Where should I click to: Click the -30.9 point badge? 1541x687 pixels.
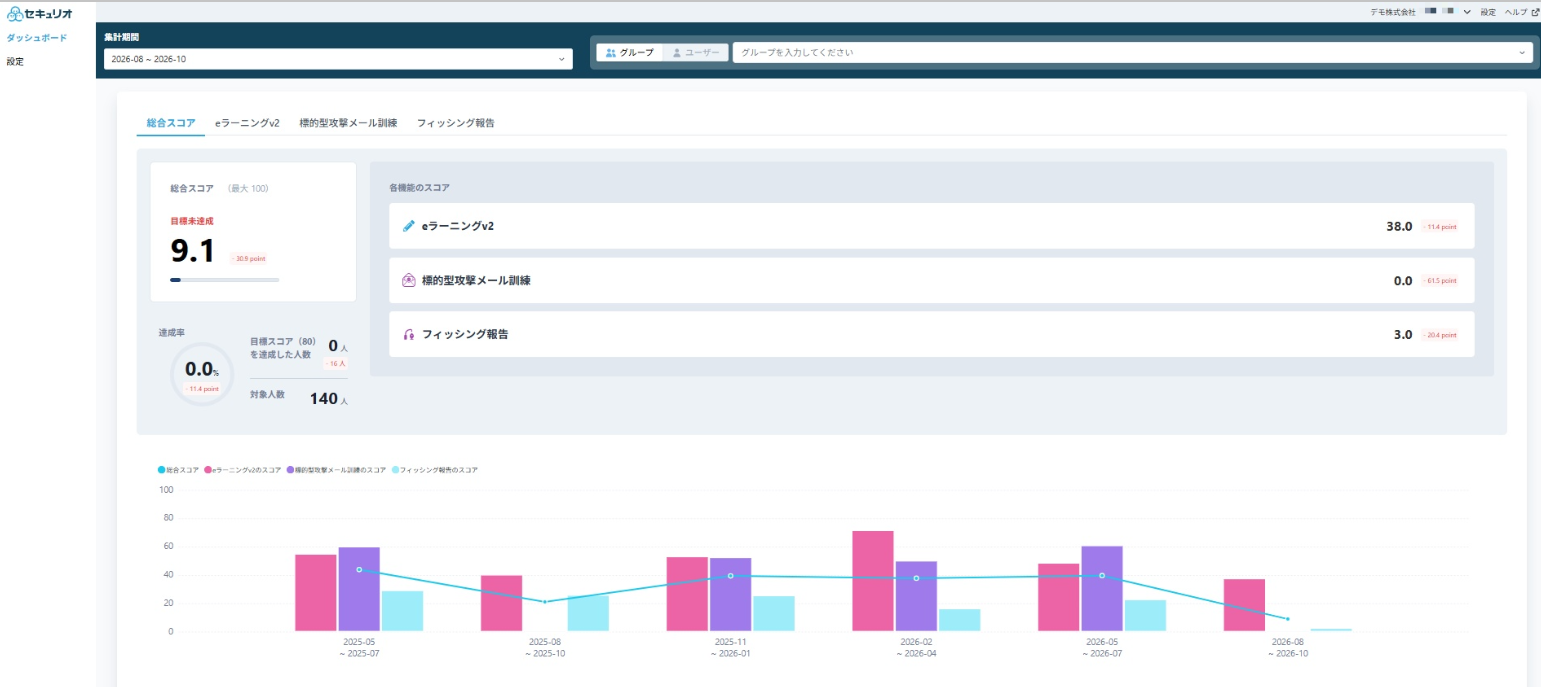coord(248,258)
